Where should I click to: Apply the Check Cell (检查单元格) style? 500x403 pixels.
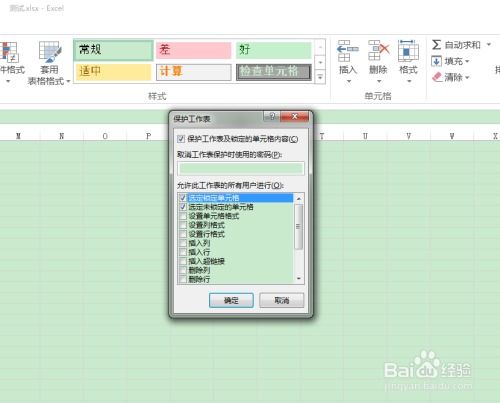click(x=274, y=72)
